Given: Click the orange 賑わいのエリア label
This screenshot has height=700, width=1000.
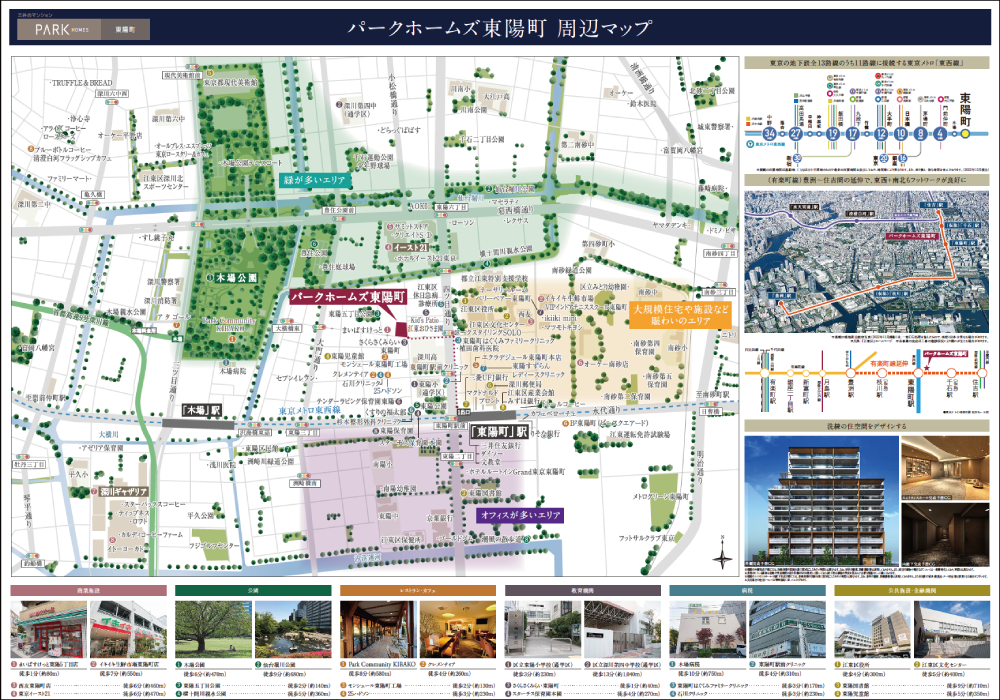Looking at the screenshot, I should tap(682, 316).
